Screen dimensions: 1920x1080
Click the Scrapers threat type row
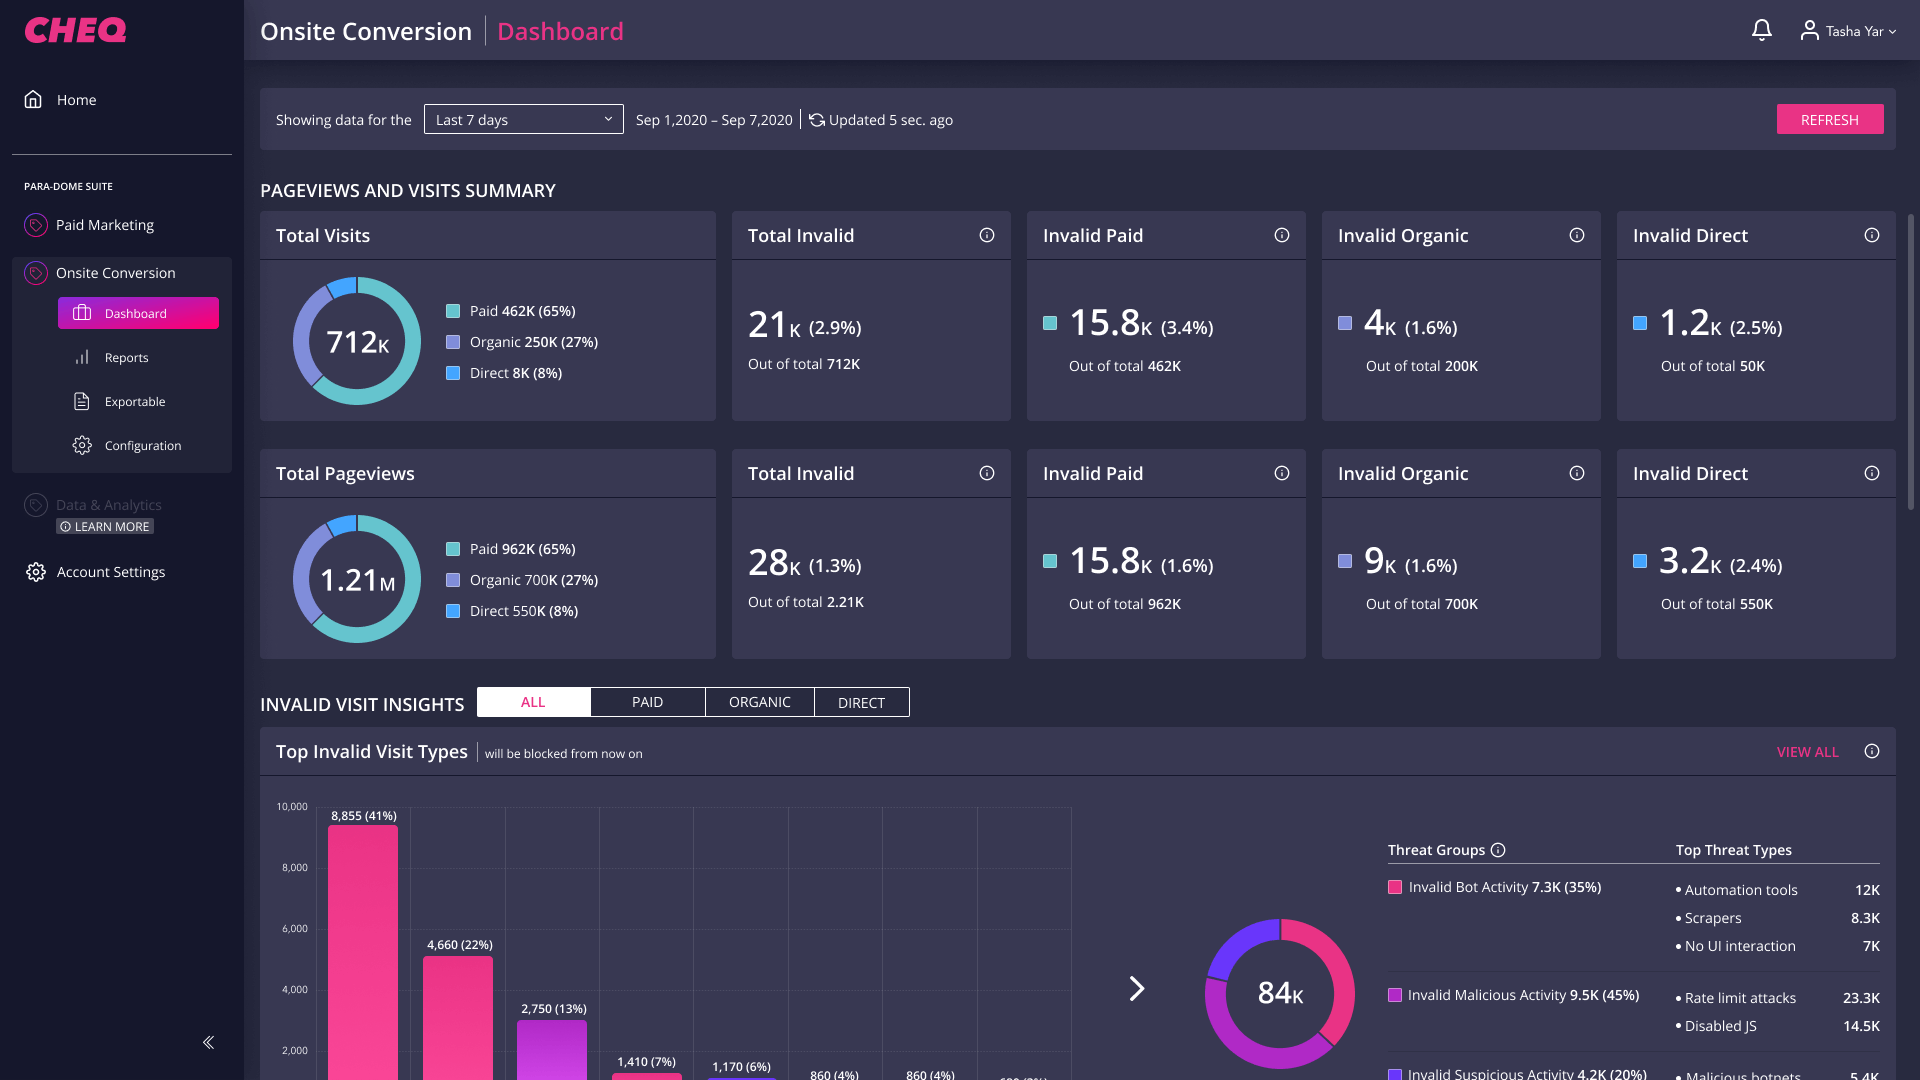coord(1778,918)
